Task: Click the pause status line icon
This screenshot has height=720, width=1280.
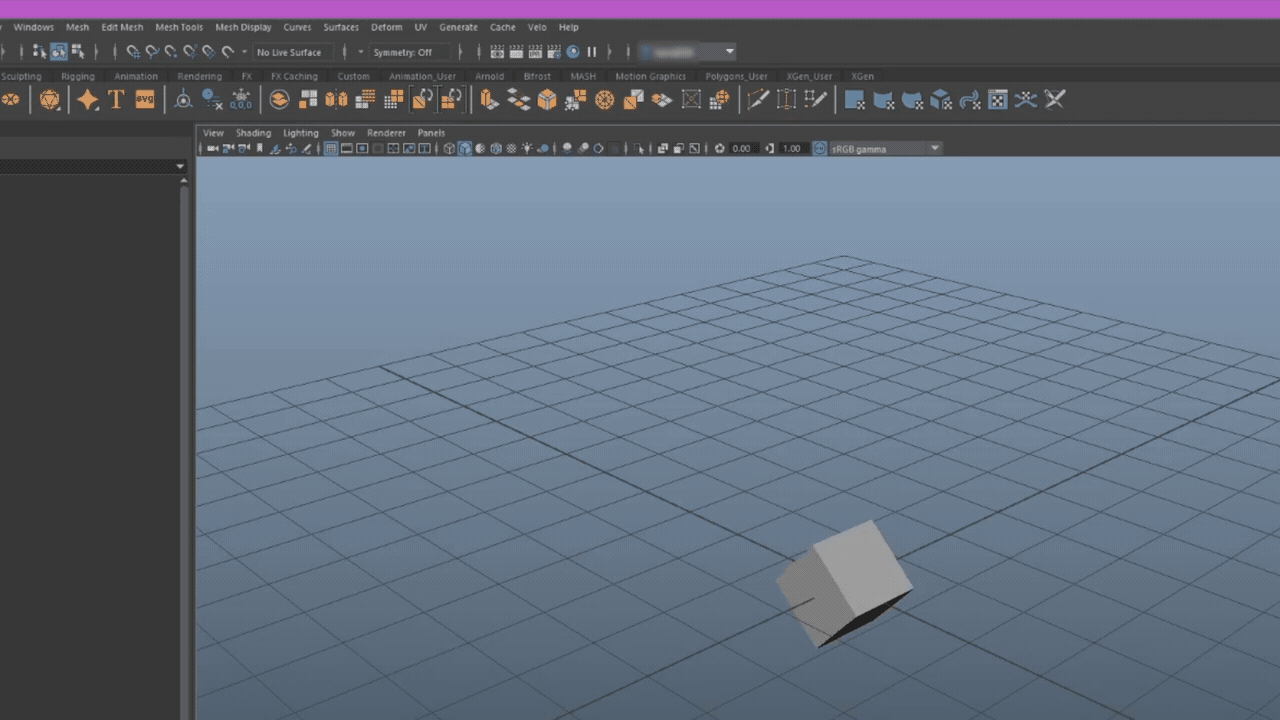Action: coord(592,52)
